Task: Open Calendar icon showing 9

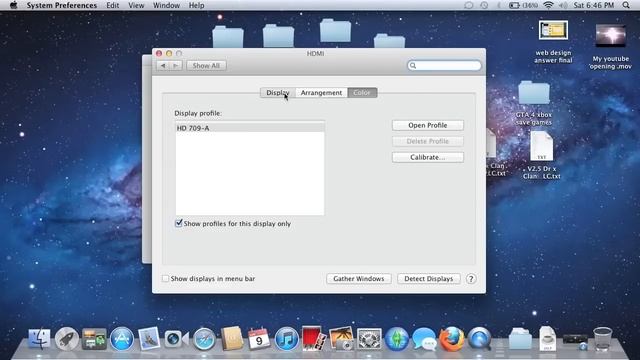Action: click(x=259, y=339)
